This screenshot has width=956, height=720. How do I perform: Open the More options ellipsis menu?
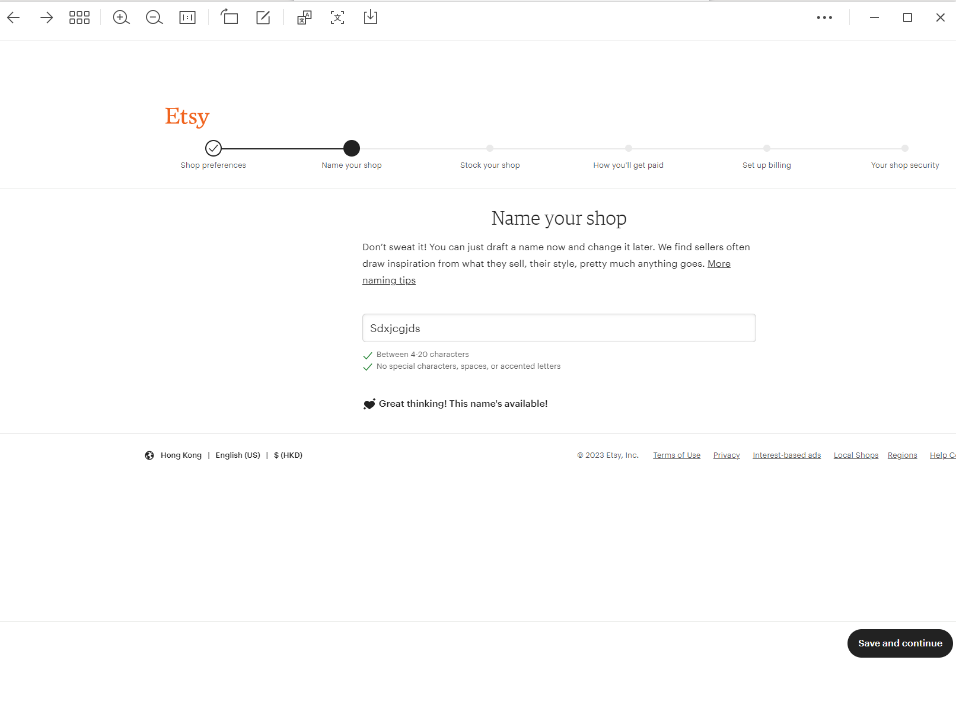tap(824, 17)
